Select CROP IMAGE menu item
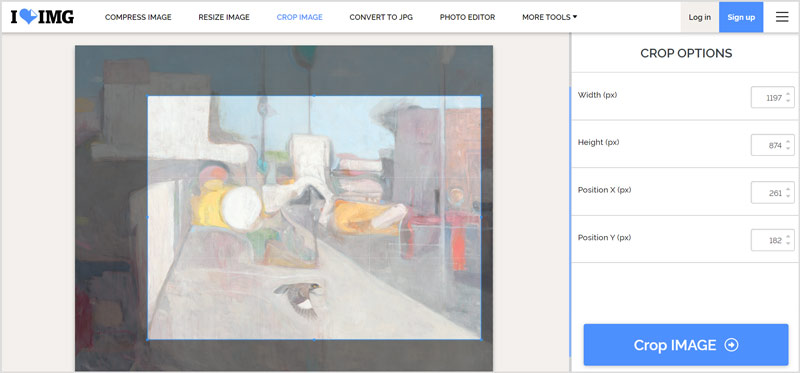The height and width of the screenshot is (373, 800). (x=299, y=17)
